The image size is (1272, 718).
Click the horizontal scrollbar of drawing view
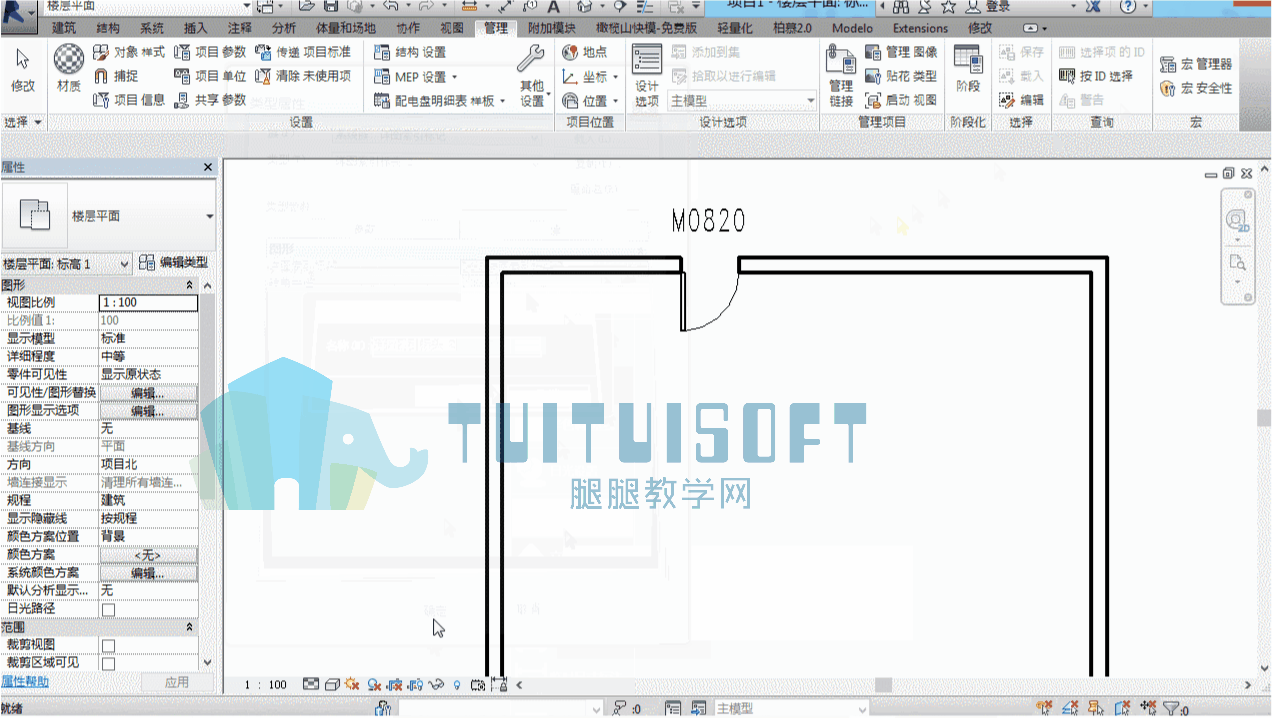884,685
